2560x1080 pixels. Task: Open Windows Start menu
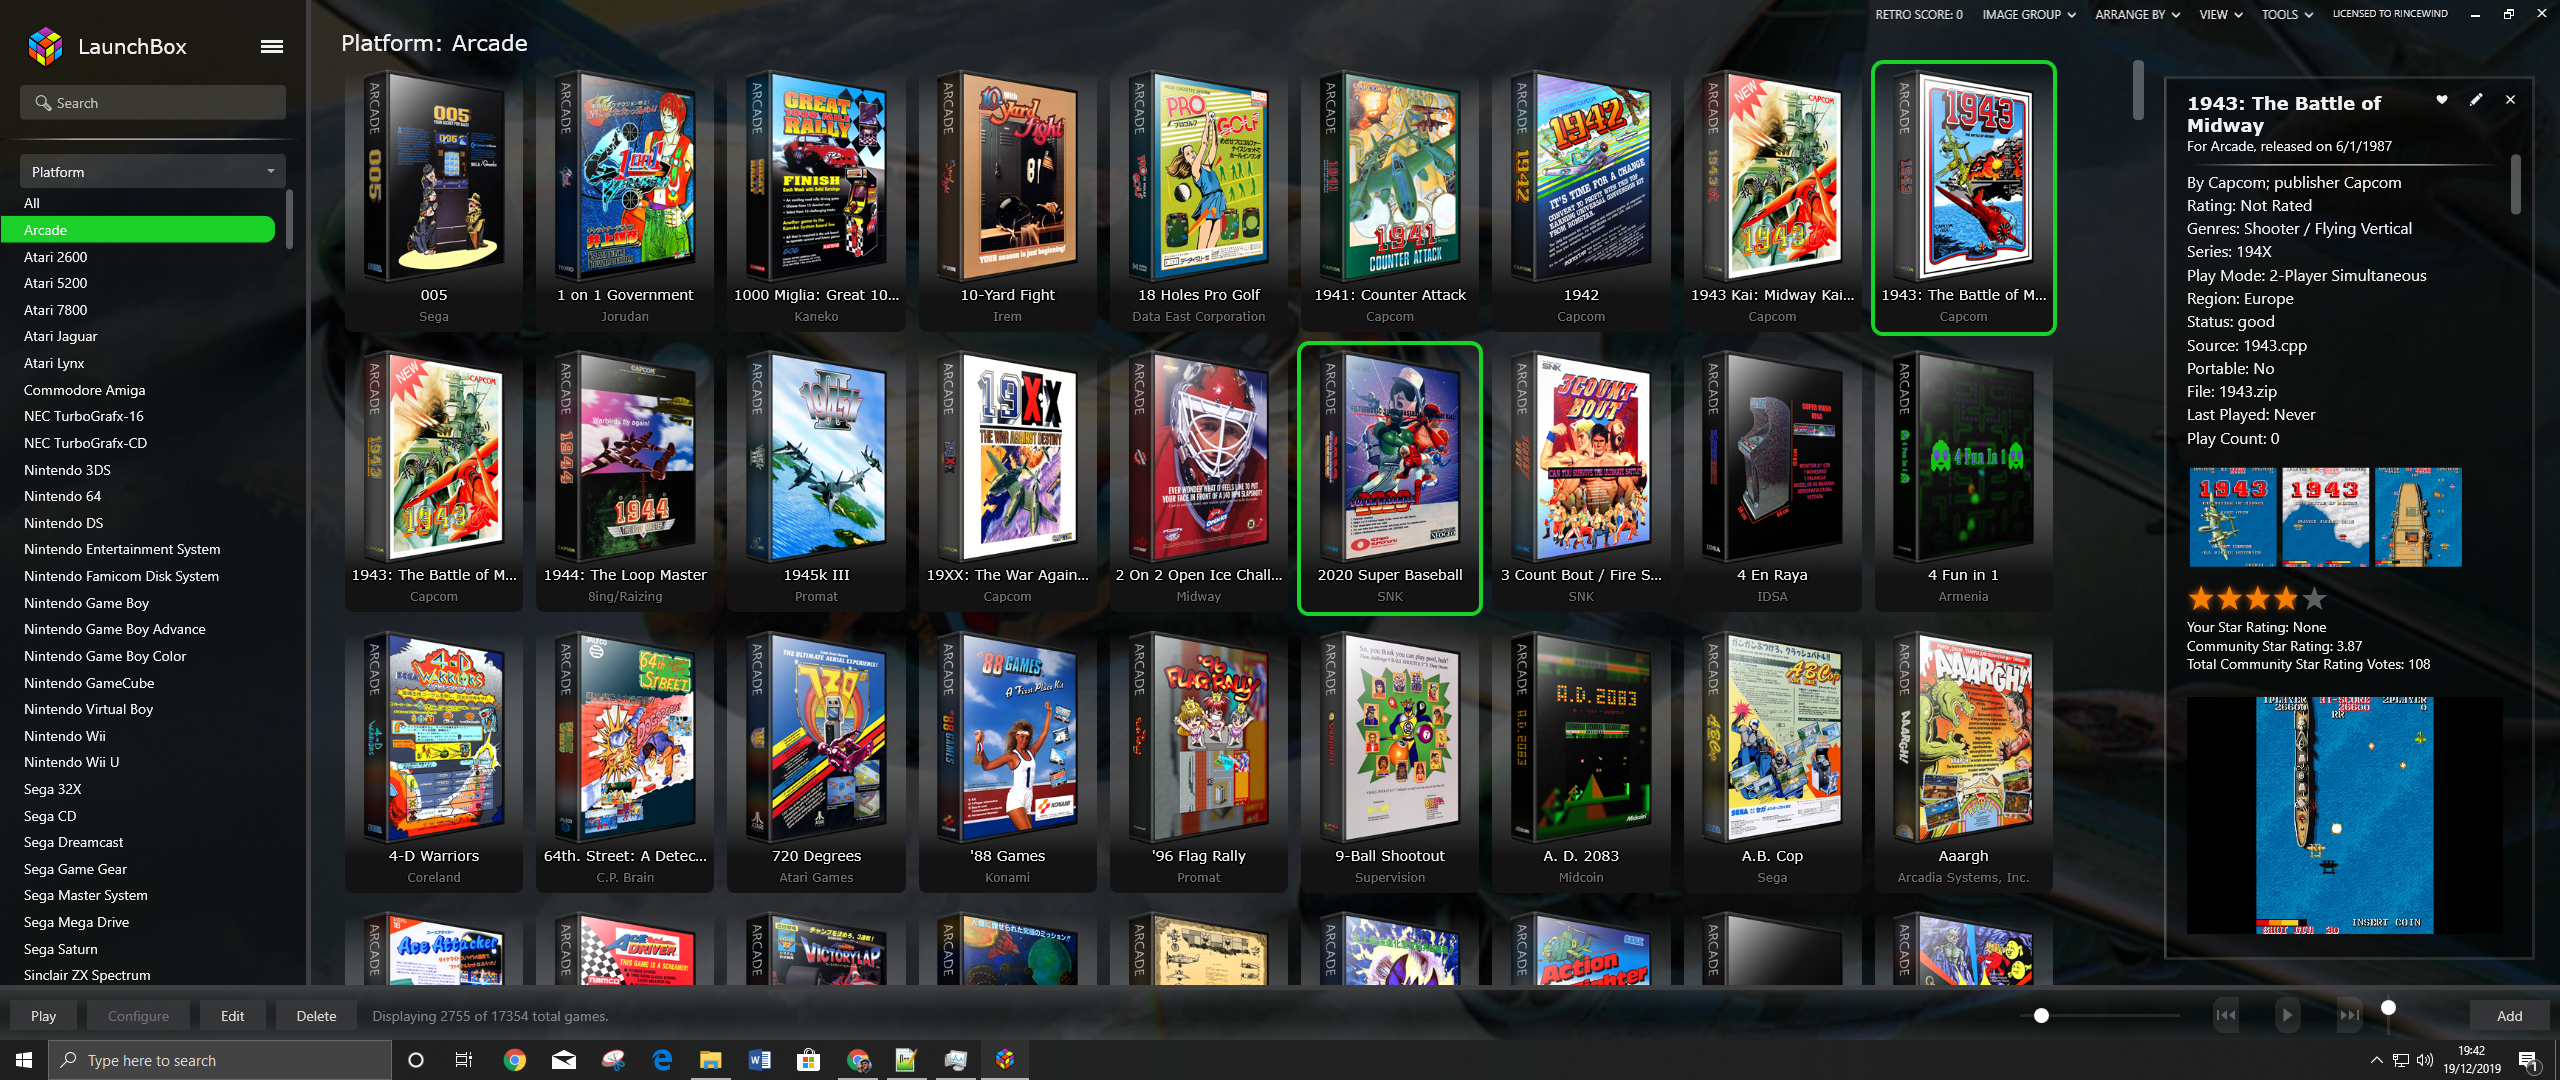24,1060
